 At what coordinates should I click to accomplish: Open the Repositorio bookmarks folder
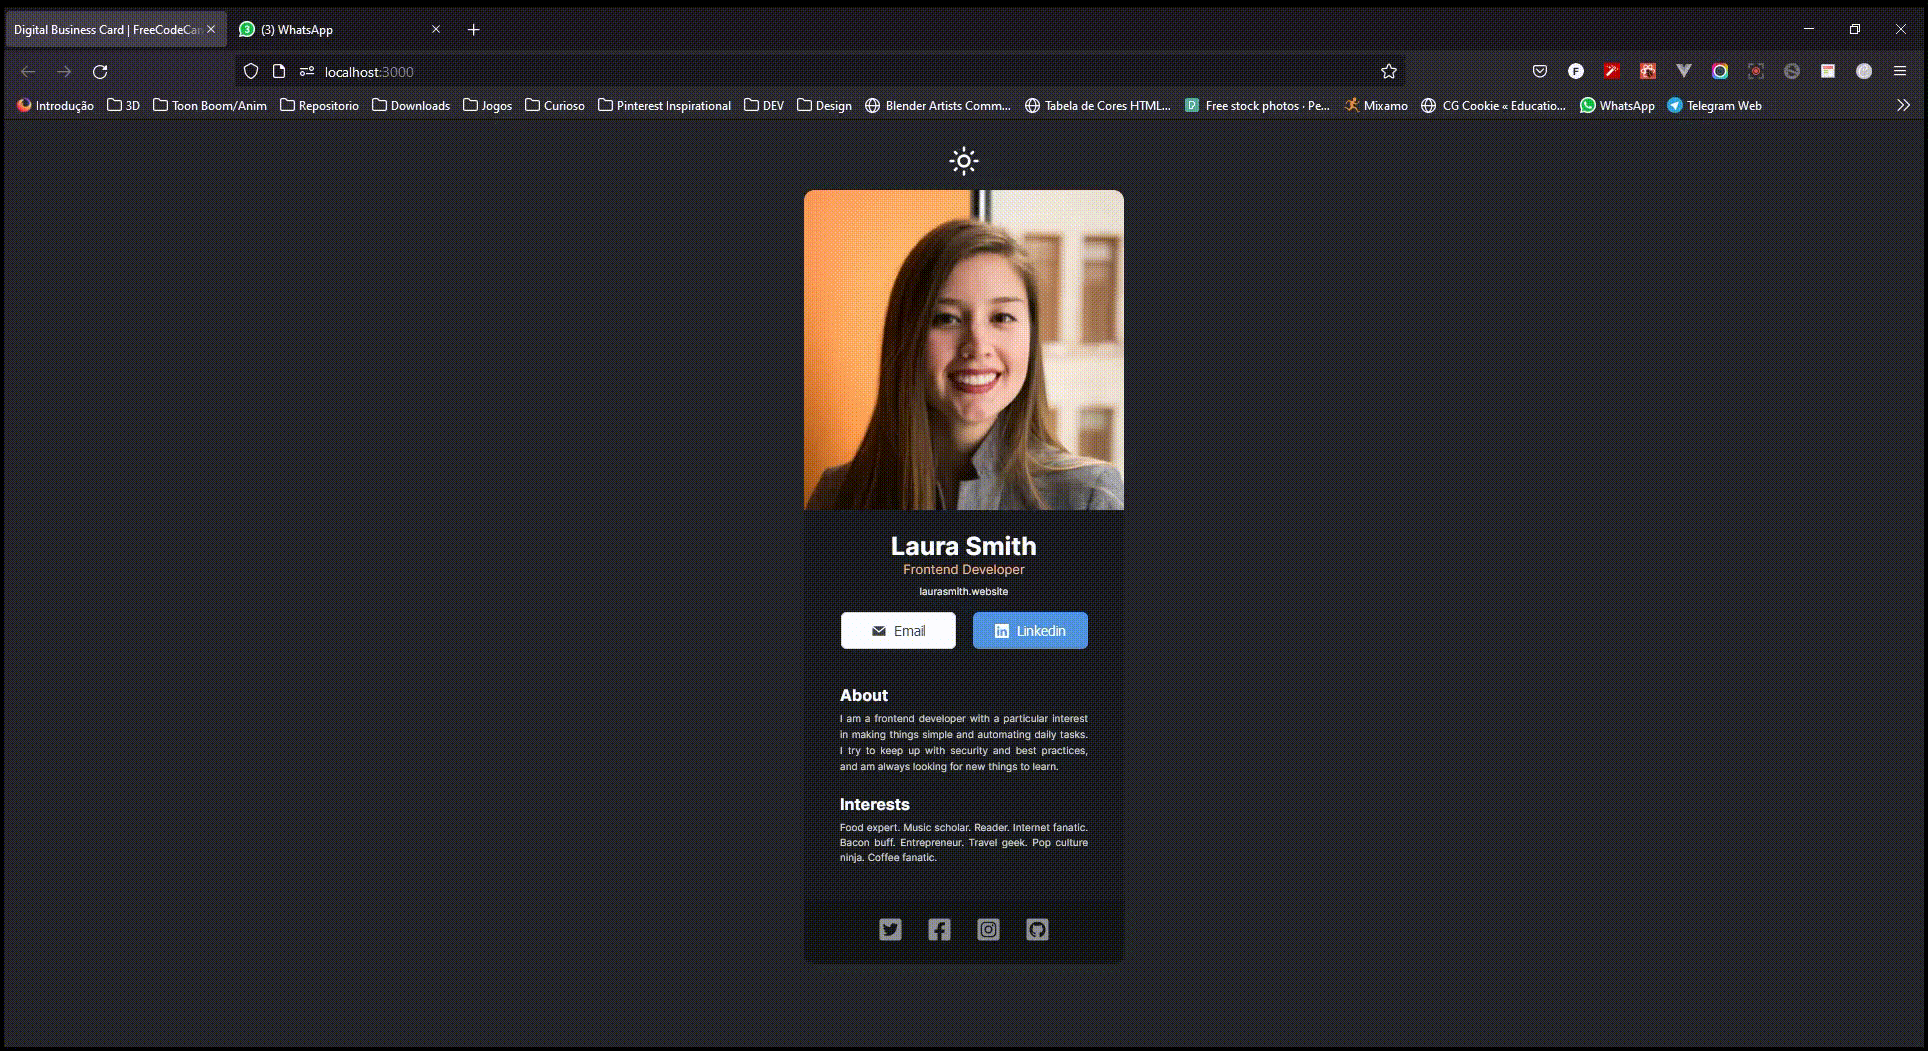(320, 105)
